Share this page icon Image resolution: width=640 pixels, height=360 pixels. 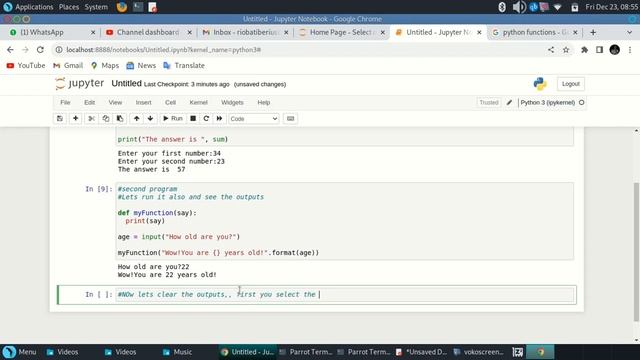pos(551,50)
